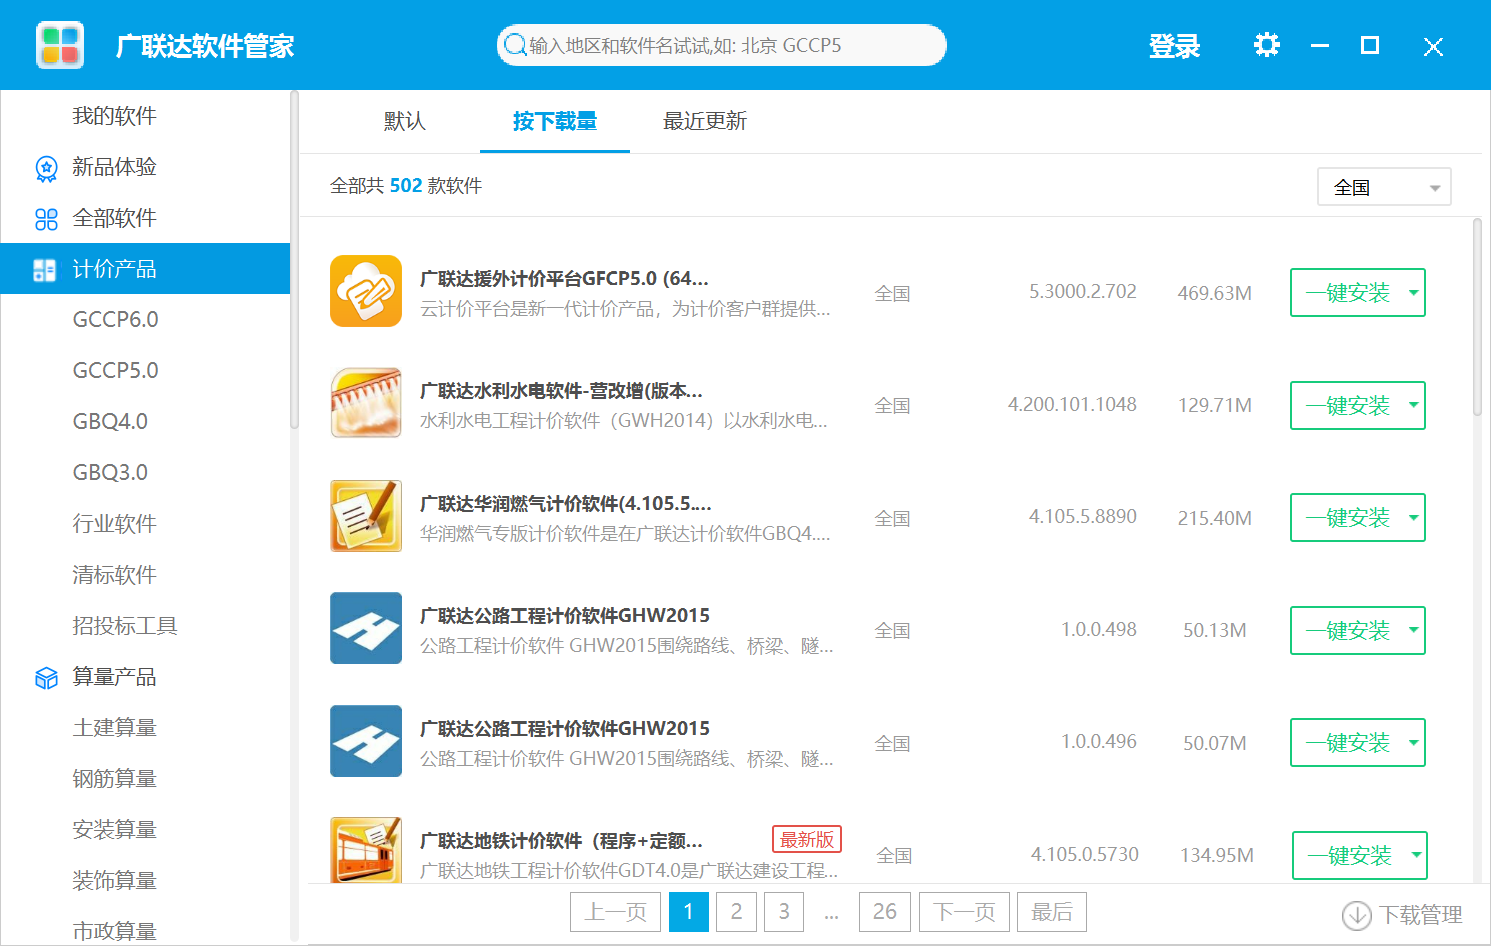Click the 广联达地铁计价软件 app icon
This screenshot has height=946, width=1491.
366,850
